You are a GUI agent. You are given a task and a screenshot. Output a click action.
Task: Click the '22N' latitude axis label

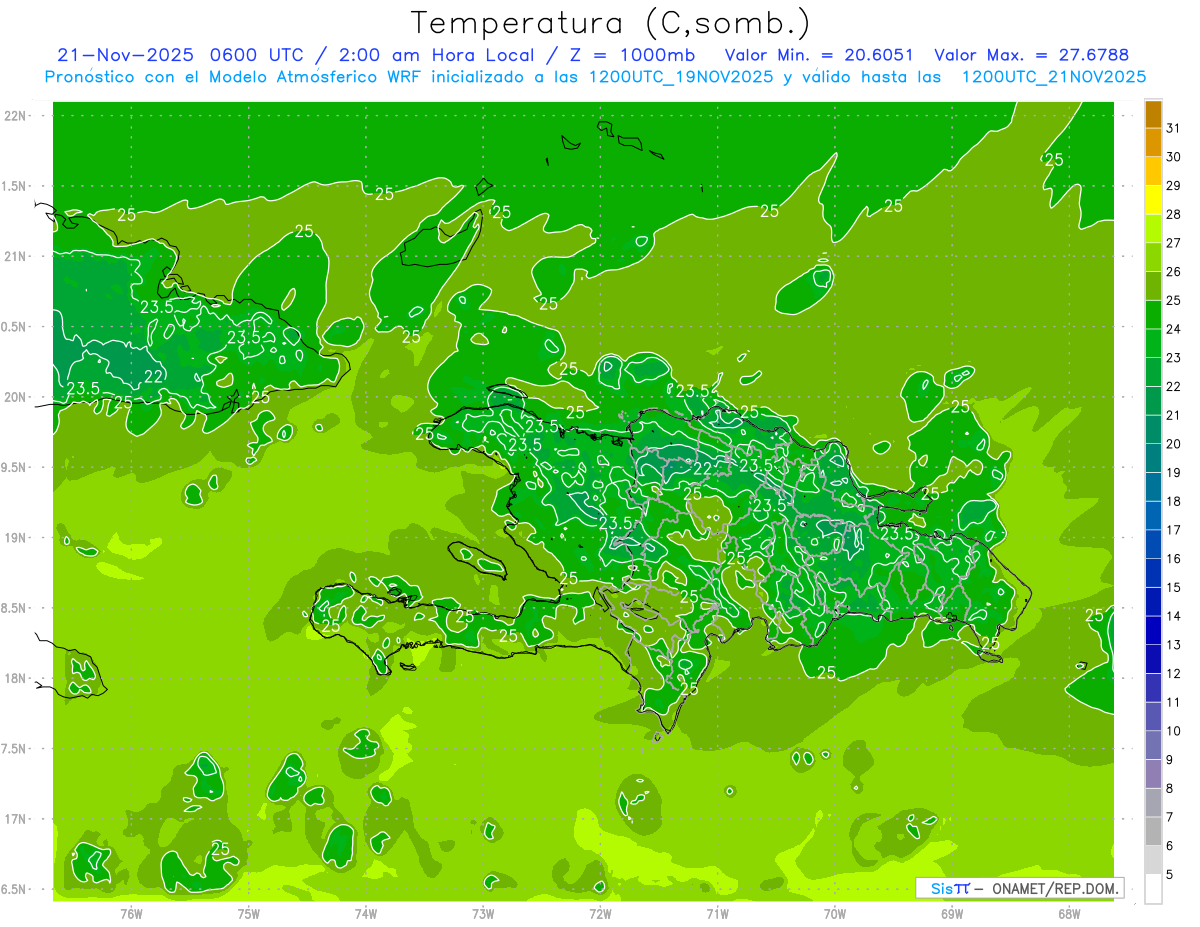tap(15, 115)
